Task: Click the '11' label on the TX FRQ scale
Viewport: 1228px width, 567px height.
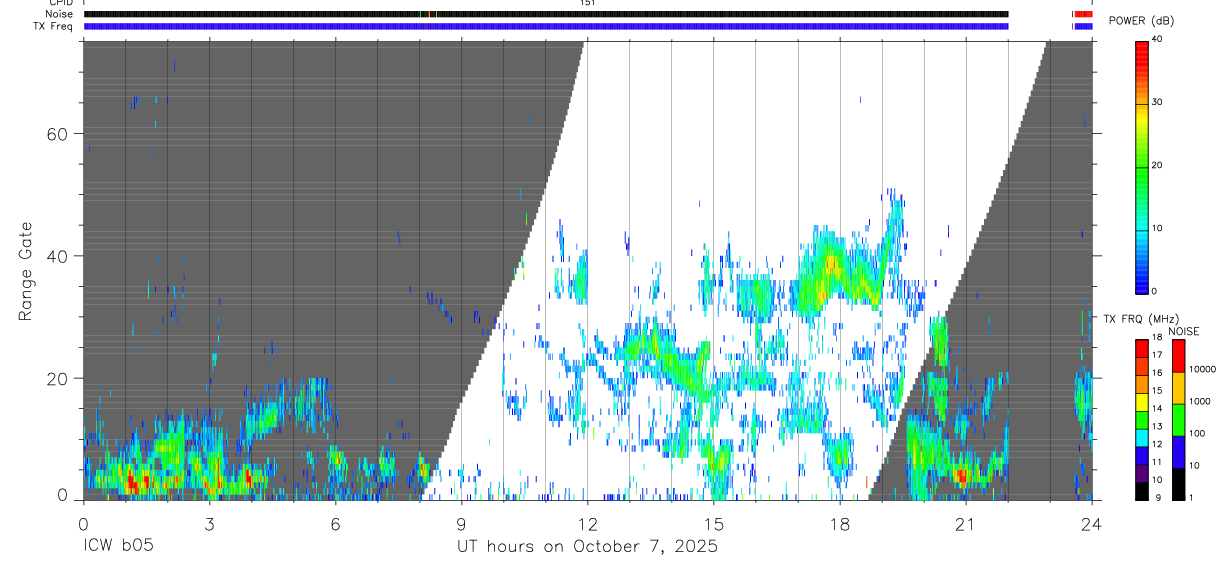Action: point(1157,462)
